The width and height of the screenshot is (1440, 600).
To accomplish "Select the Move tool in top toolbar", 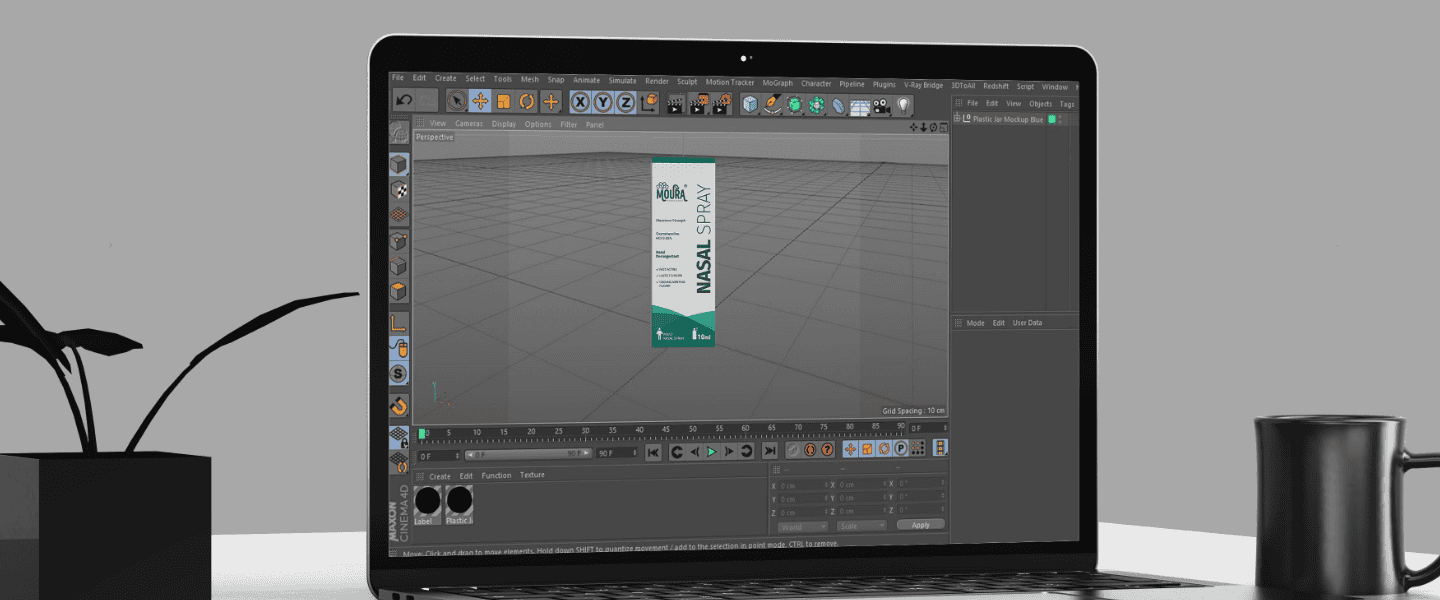I will (x=480, y=101).
